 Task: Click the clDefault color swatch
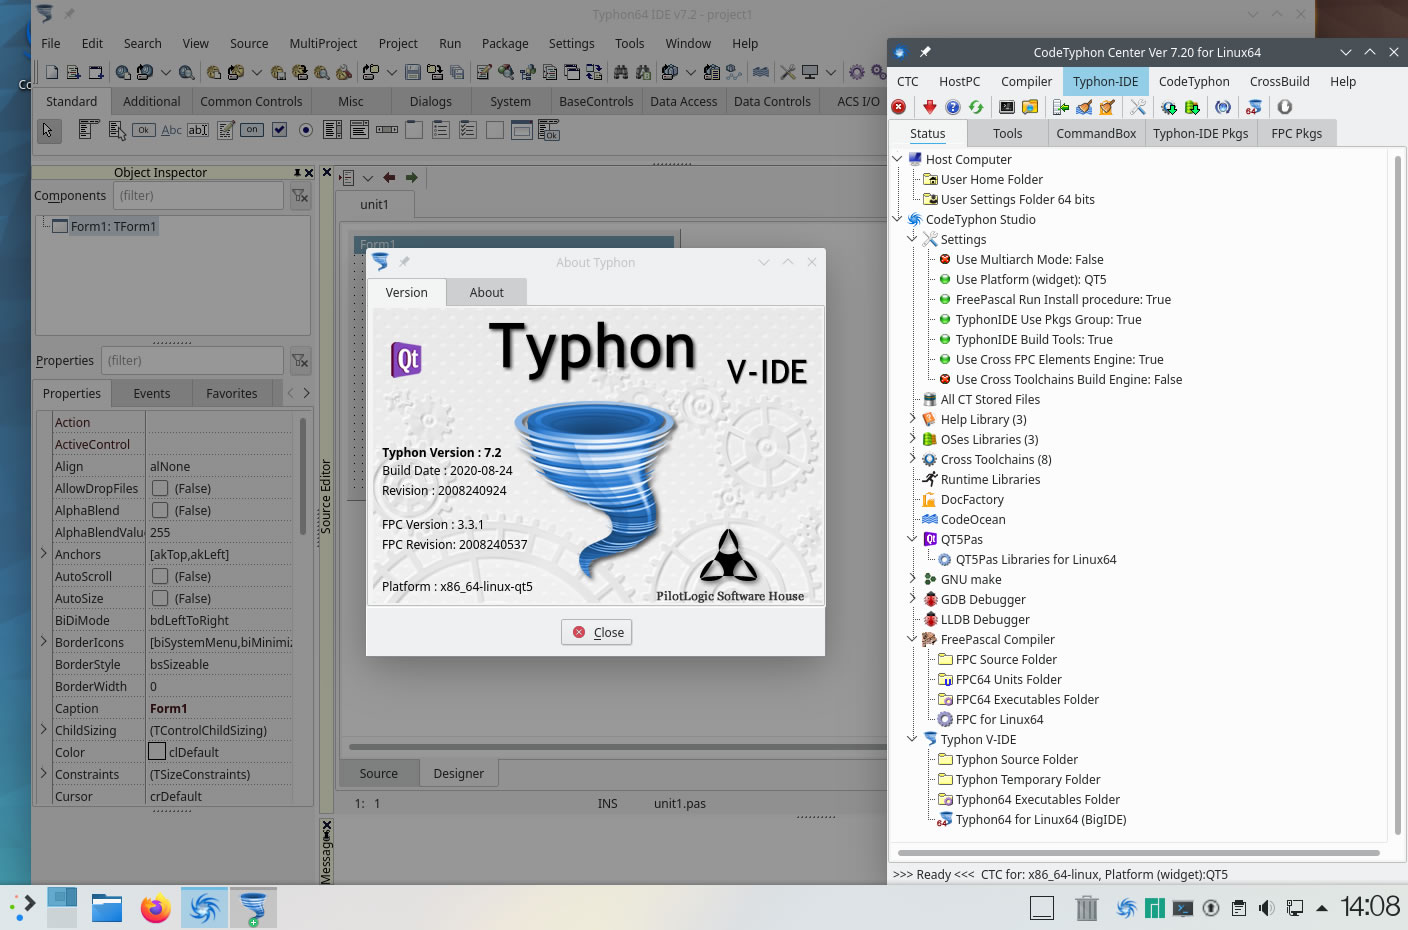point(157,752)
